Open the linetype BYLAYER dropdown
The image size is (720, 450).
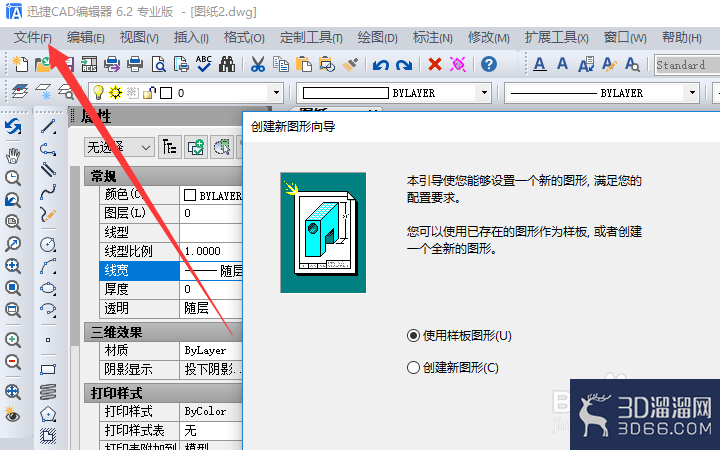click(x=692, y=93)
